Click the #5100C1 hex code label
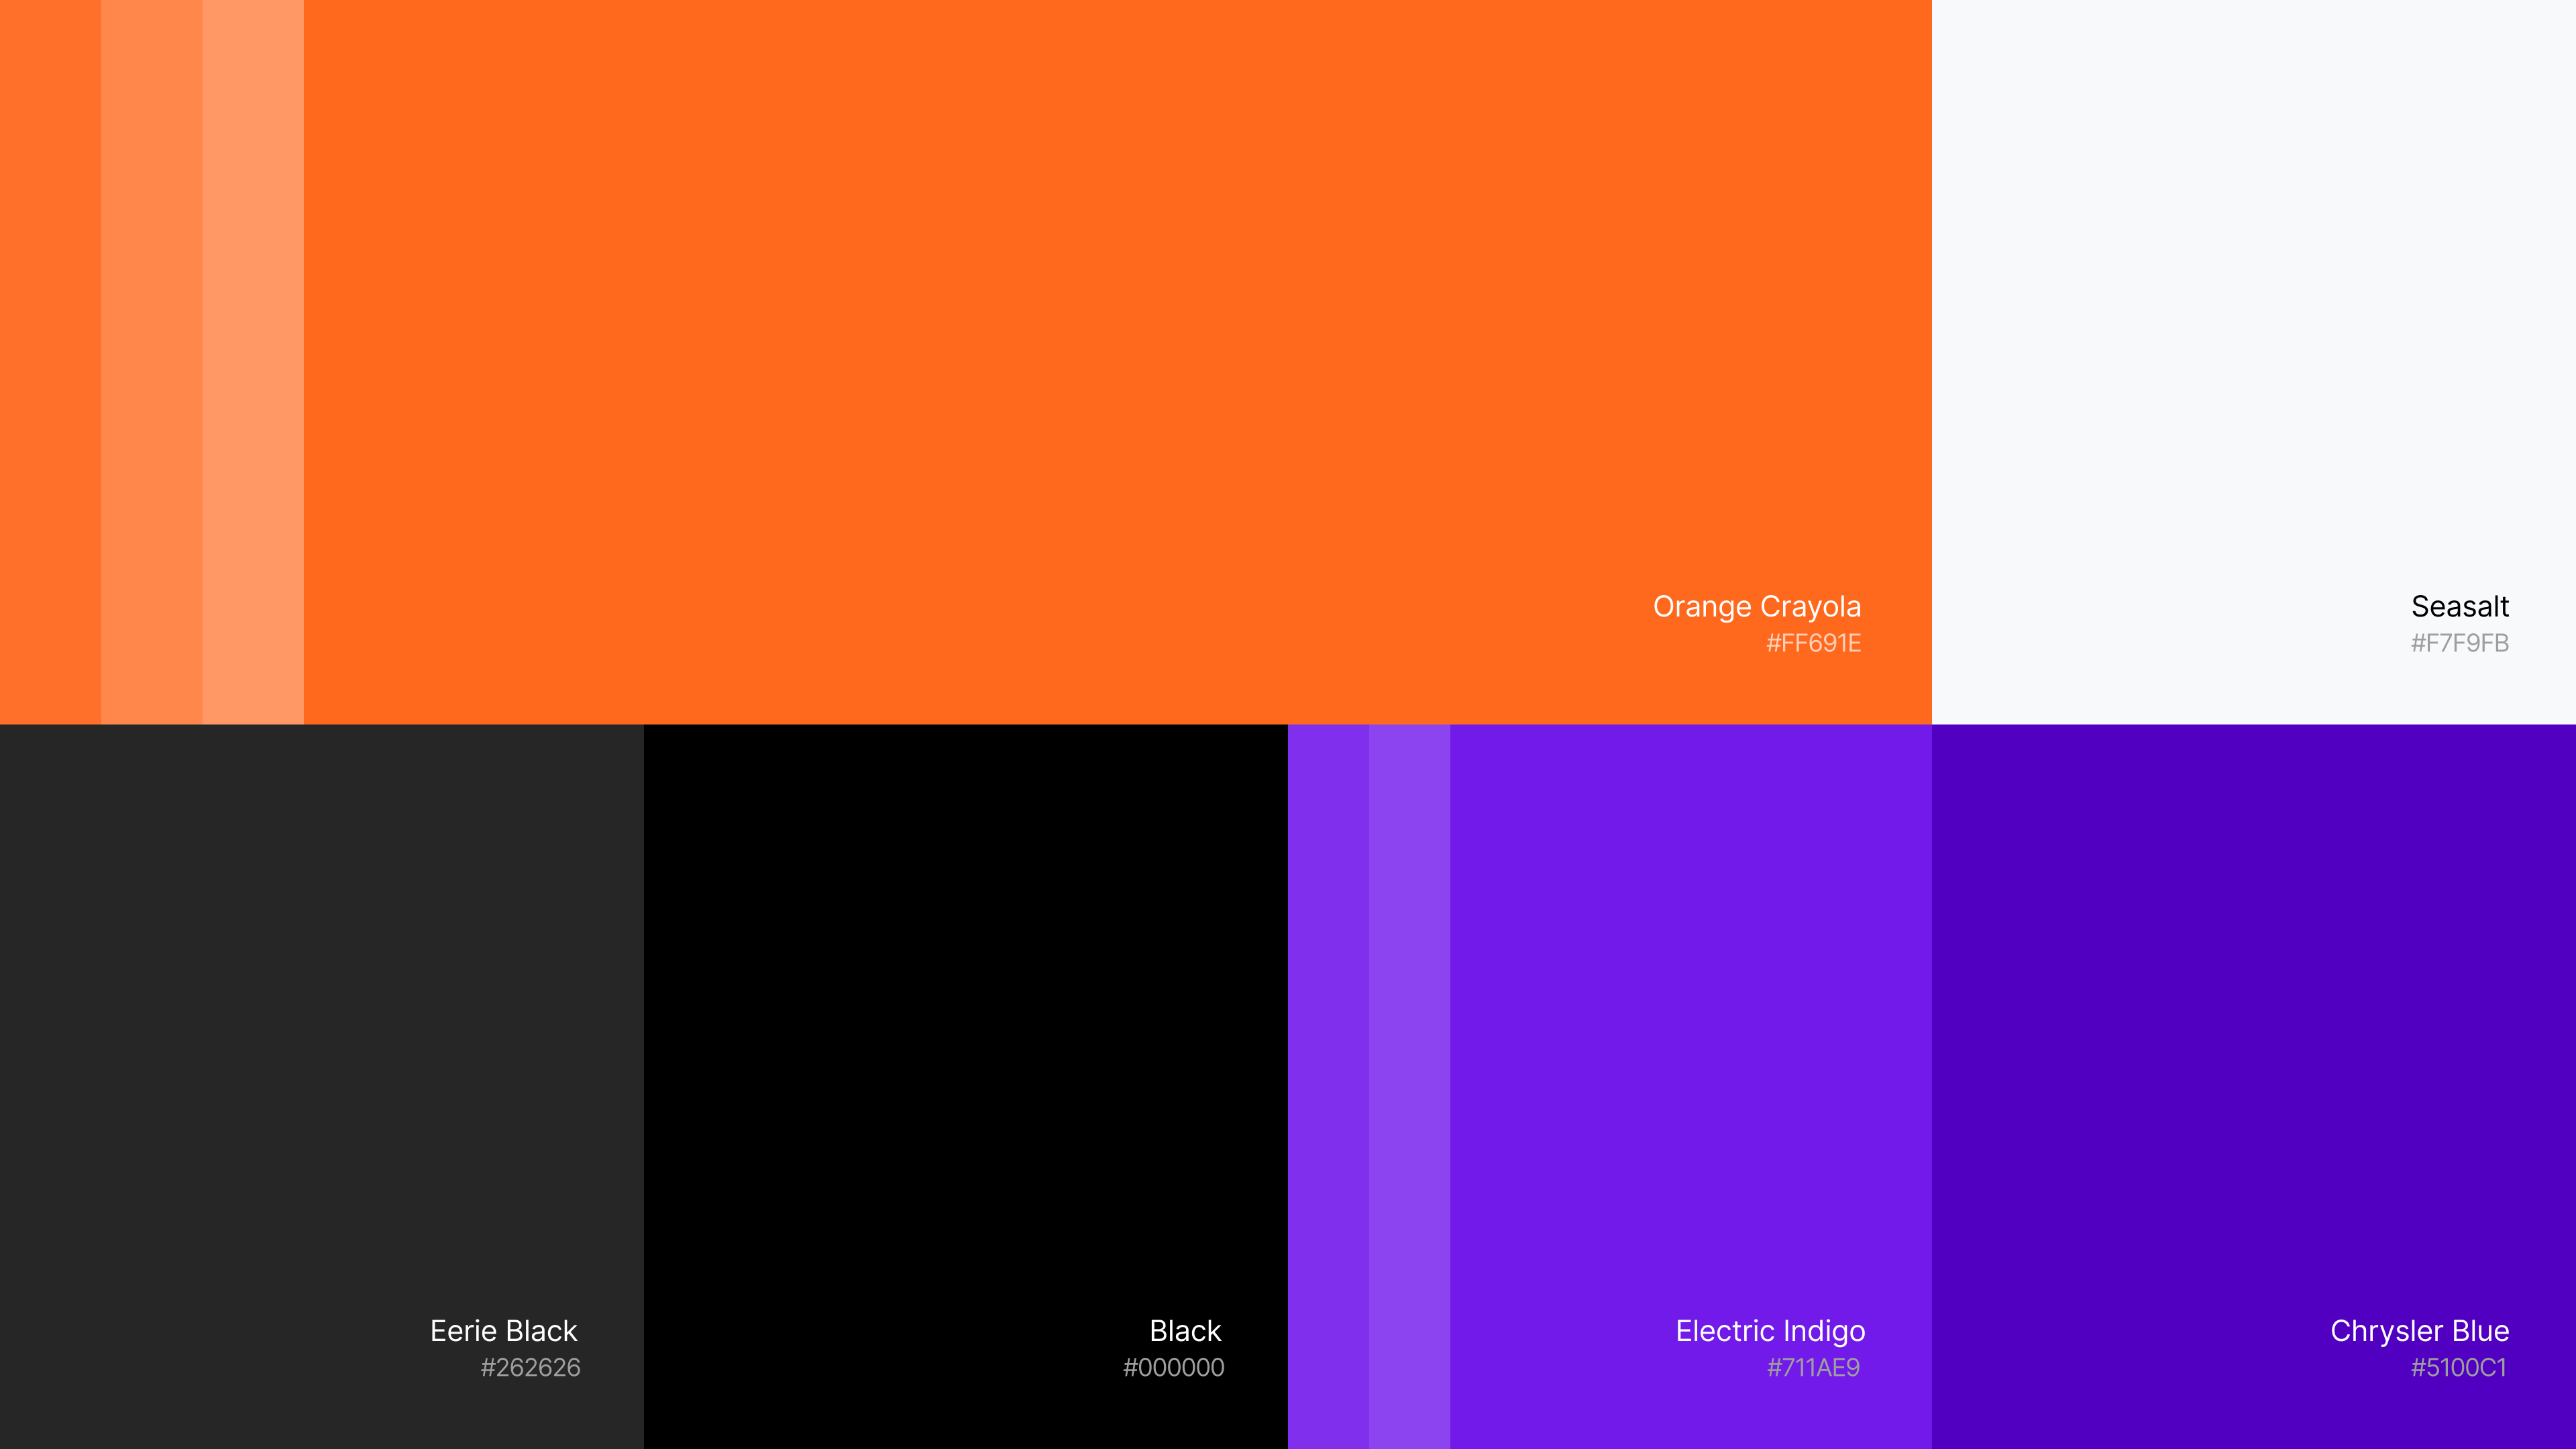Image resolution: width=2576 pixels, height=1449 pixels. (x=2458, y=1367)
